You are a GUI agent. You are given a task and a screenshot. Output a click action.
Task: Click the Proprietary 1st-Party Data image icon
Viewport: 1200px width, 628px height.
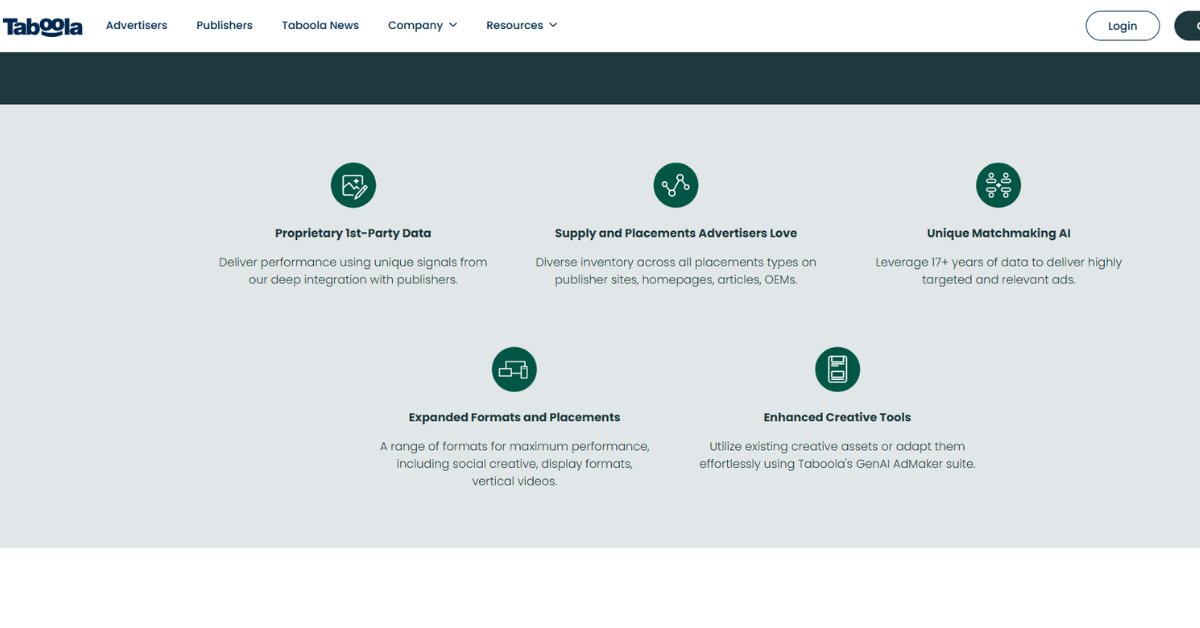[x=353, y=185]
